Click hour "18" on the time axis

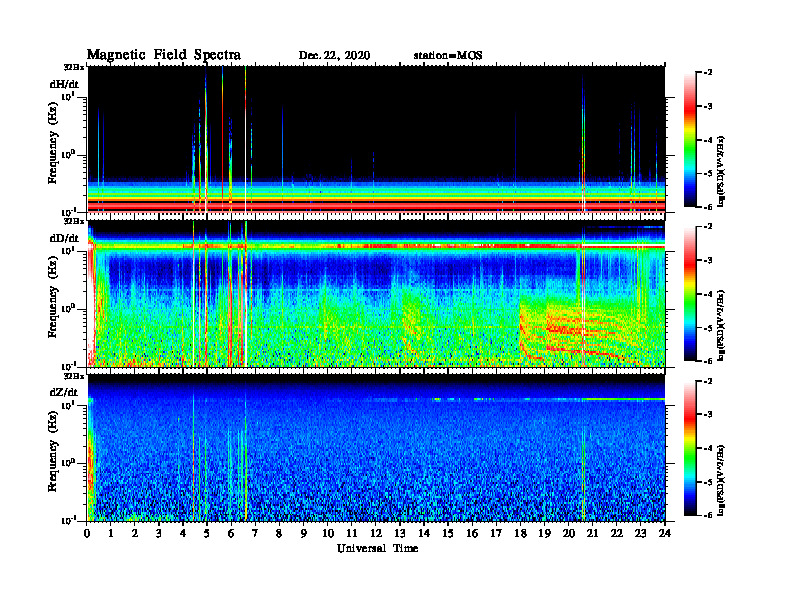[x=520, y=534]
